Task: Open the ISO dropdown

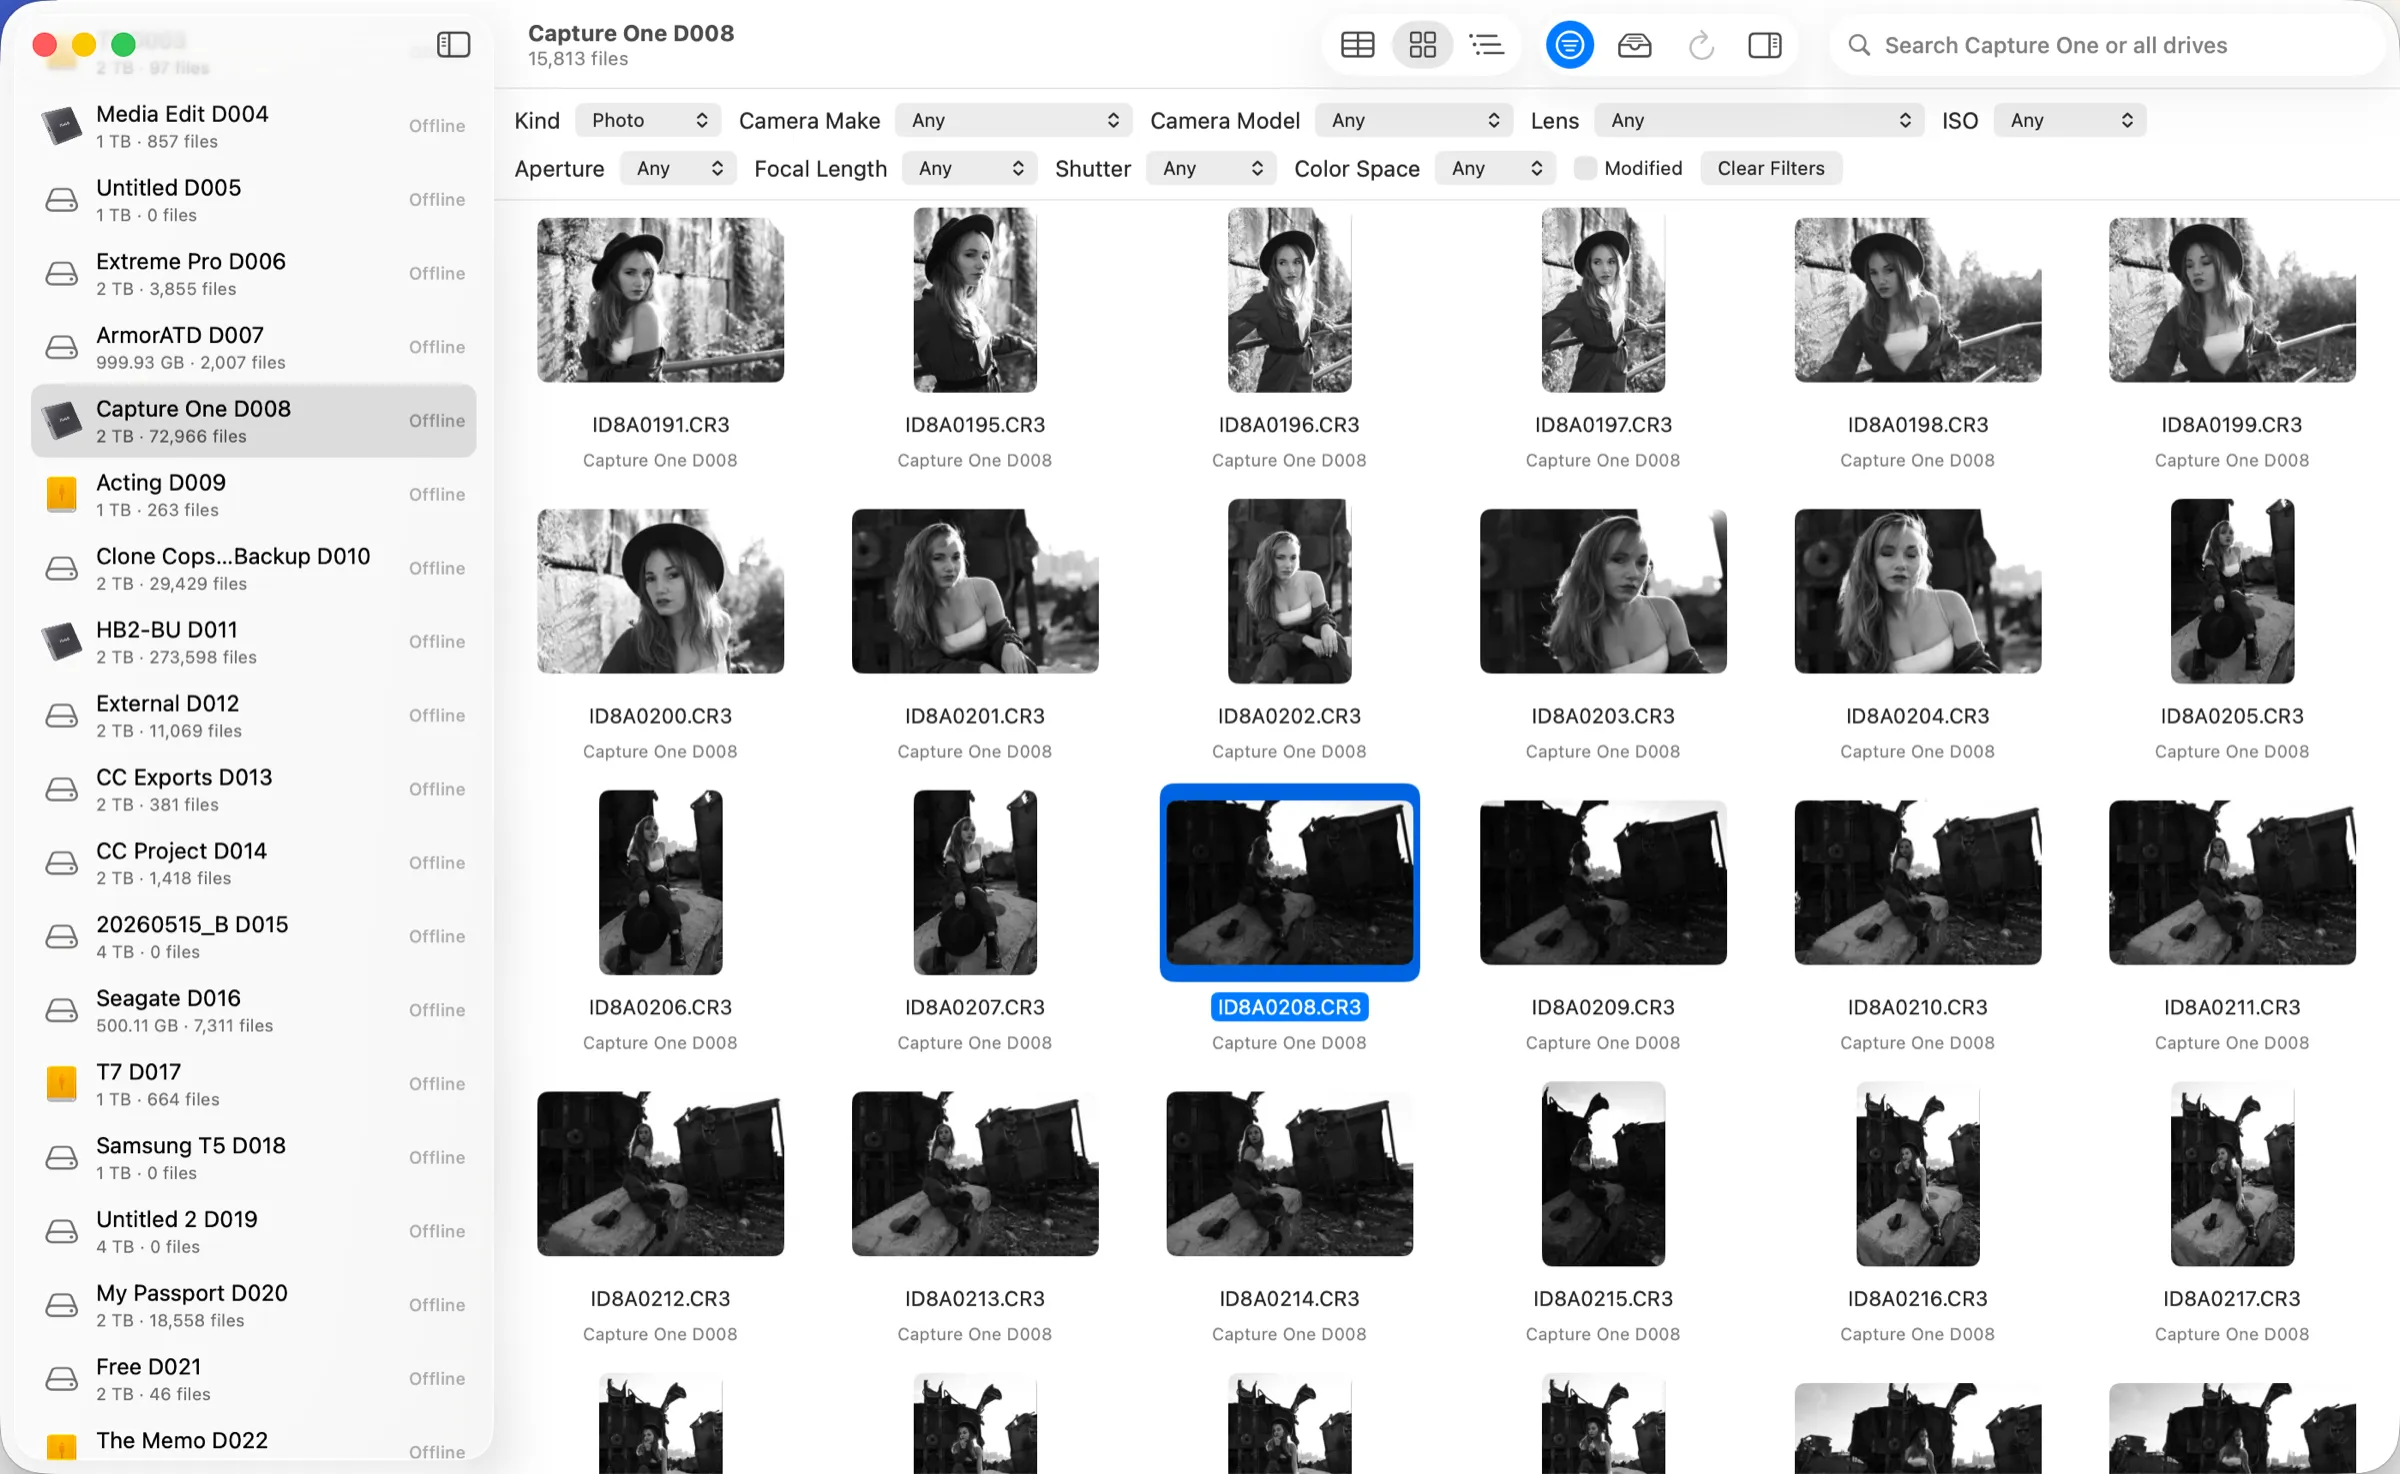Action: pyautogui.click(x=2070, y=120)
